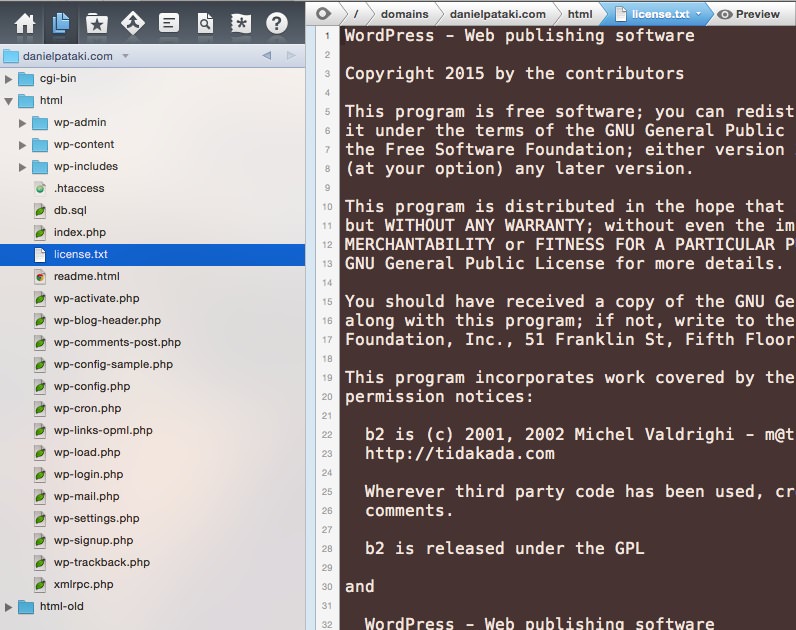Viewport: 796px width, 630px height.
Task: Select wp-links-opml.php file
Action: coord(152,430)
